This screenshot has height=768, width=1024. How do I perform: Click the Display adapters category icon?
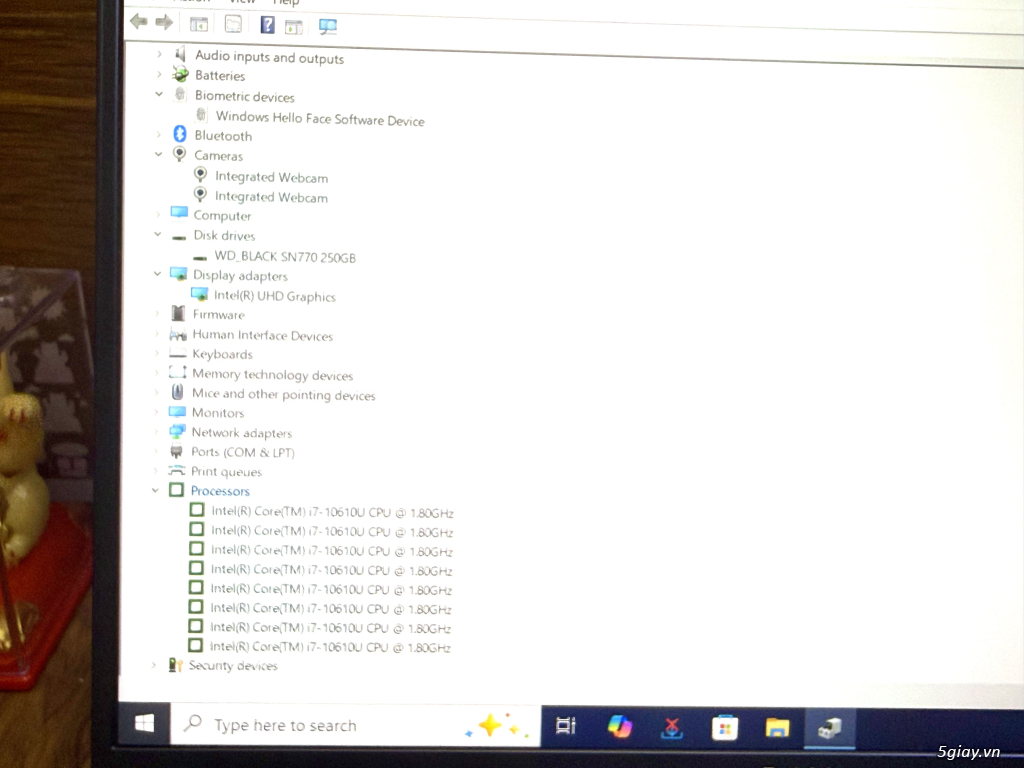(178, 274)
